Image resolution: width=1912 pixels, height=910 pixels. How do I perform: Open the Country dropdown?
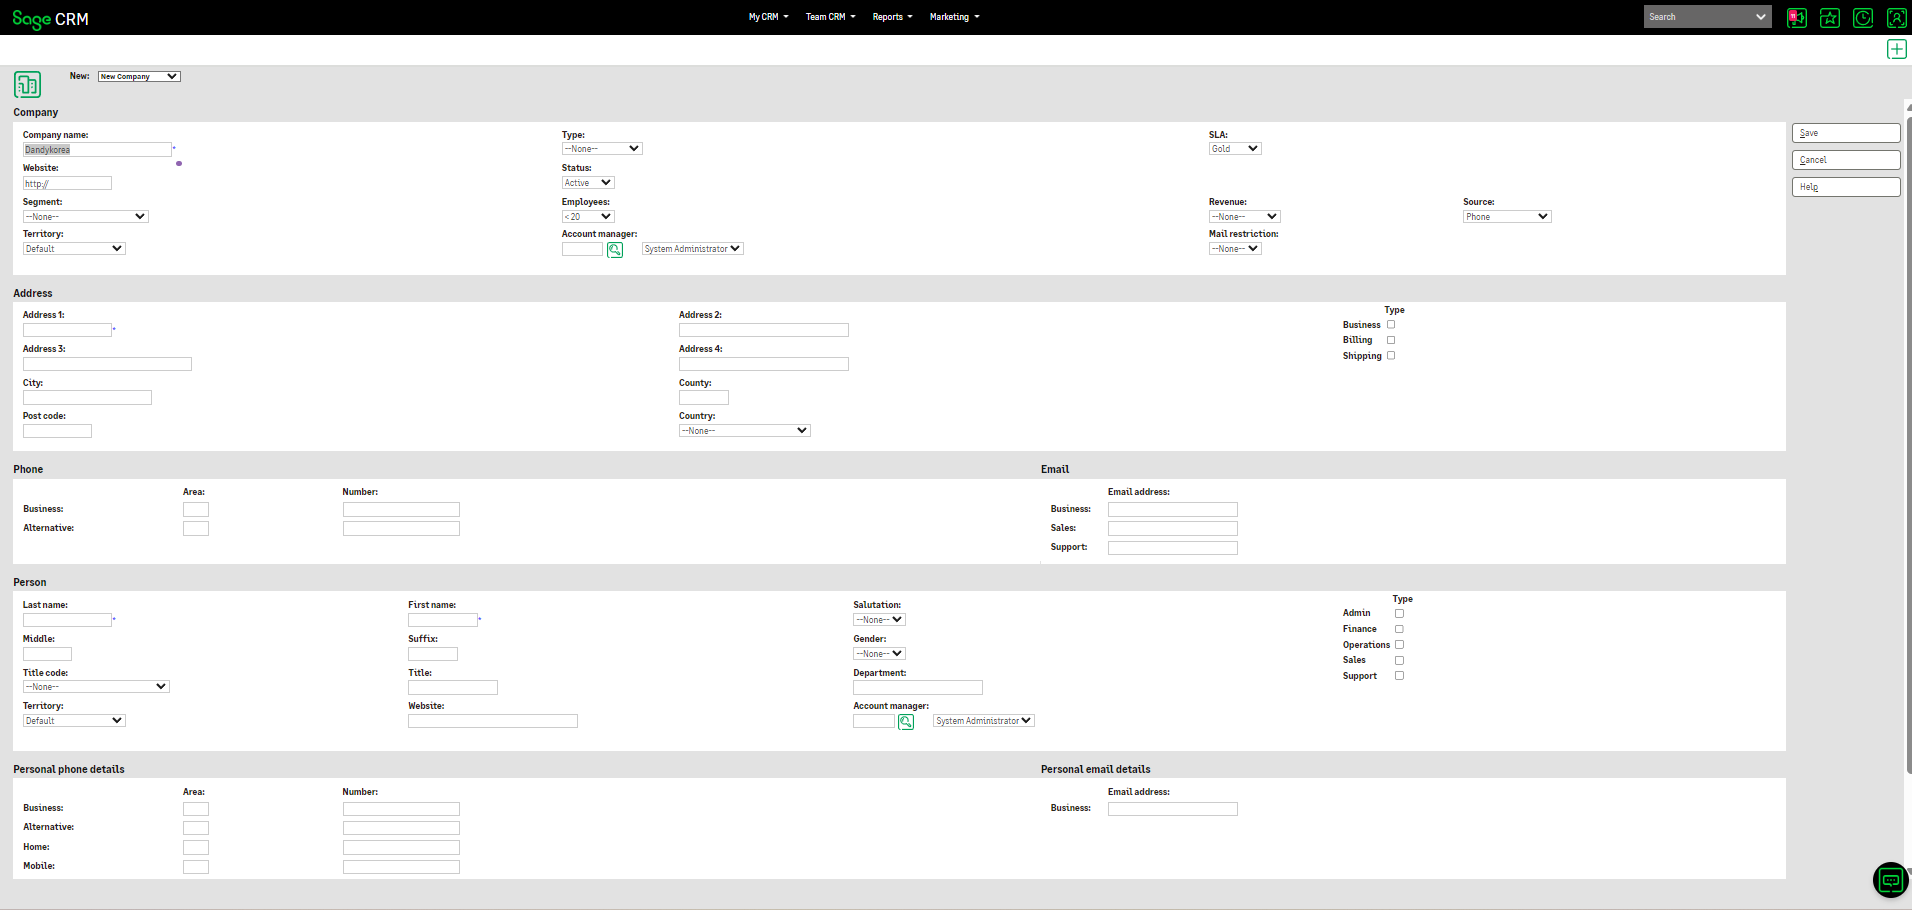point(745,430)
